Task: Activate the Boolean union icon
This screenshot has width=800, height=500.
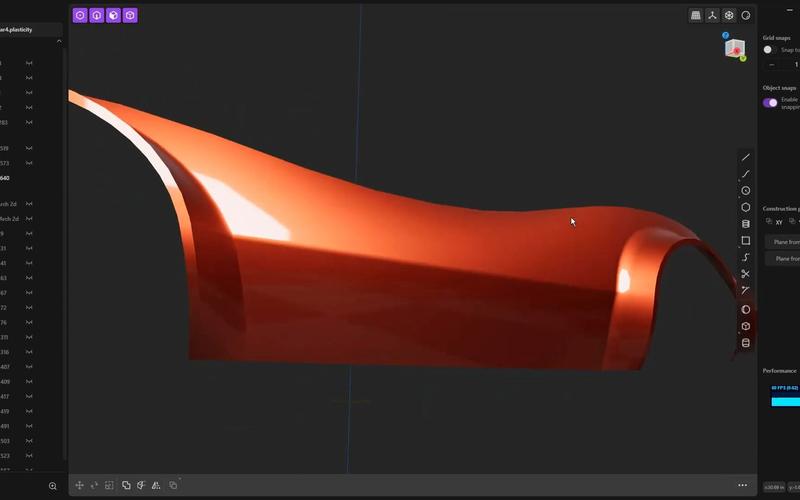Action: [126, 485]
